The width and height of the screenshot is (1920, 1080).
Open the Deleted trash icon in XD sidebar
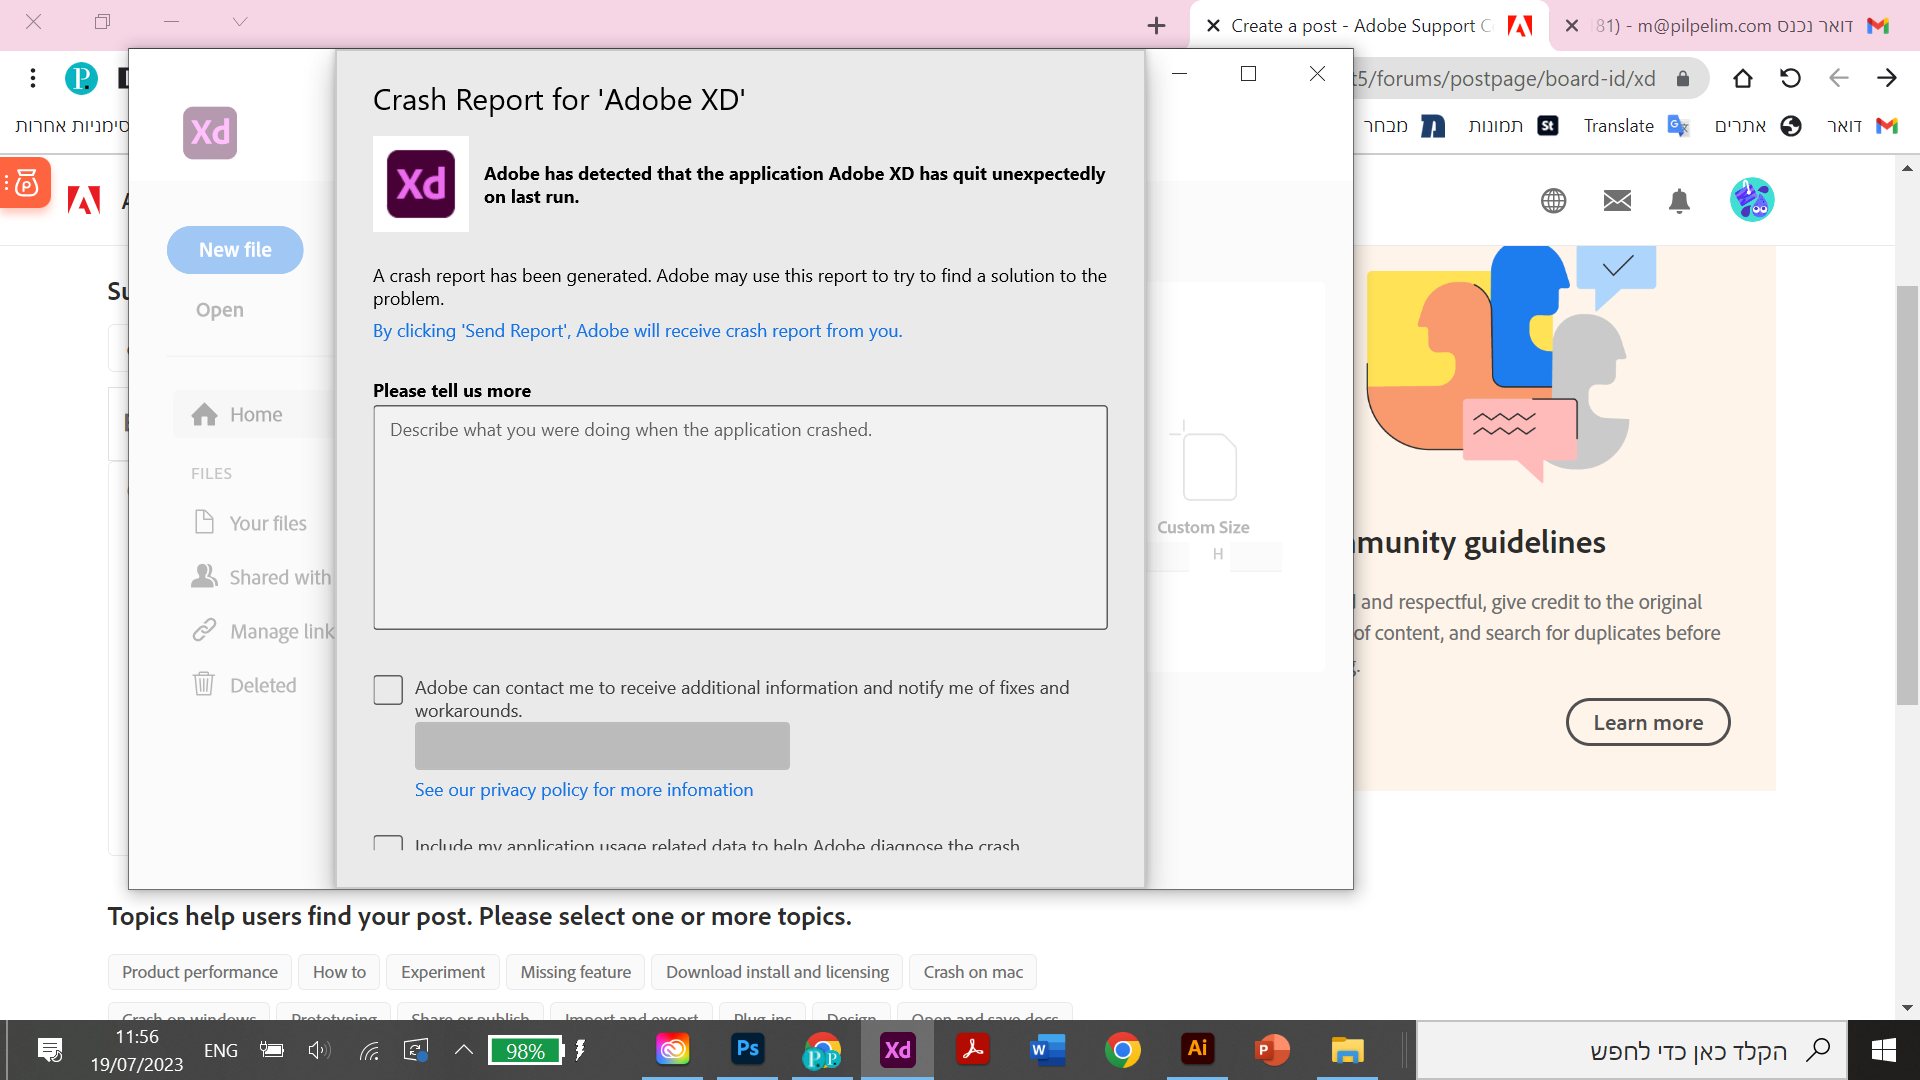click(x=205, y=684)
